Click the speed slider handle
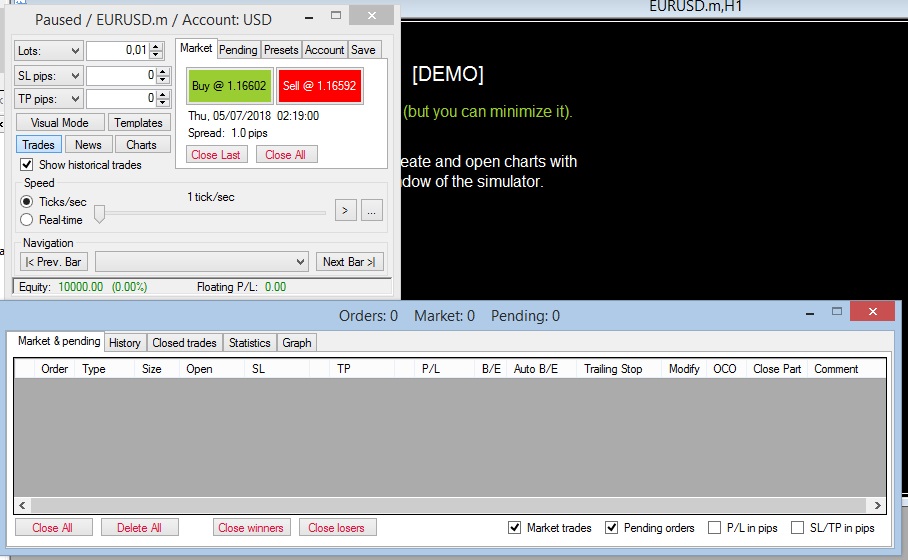The height and width of the screenshot is (560, 908). [x=100, y=213]
